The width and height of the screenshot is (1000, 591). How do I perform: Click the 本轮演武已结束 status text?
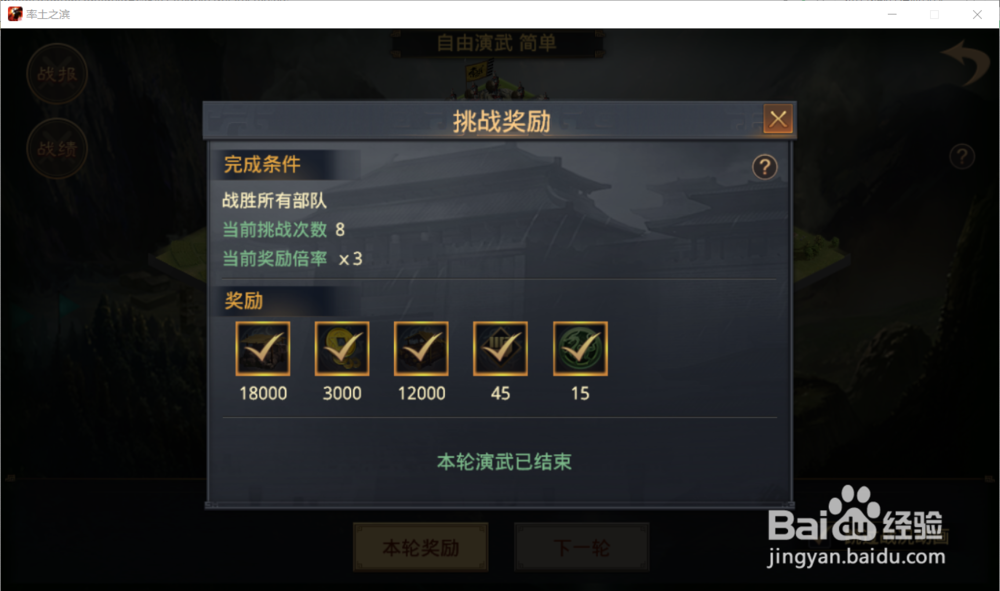click(x=504, y=462)
